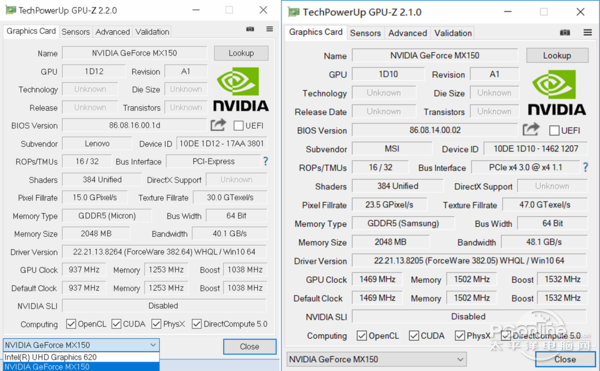Open Advanced tab in GPU-Z 2.2.0

112,32
